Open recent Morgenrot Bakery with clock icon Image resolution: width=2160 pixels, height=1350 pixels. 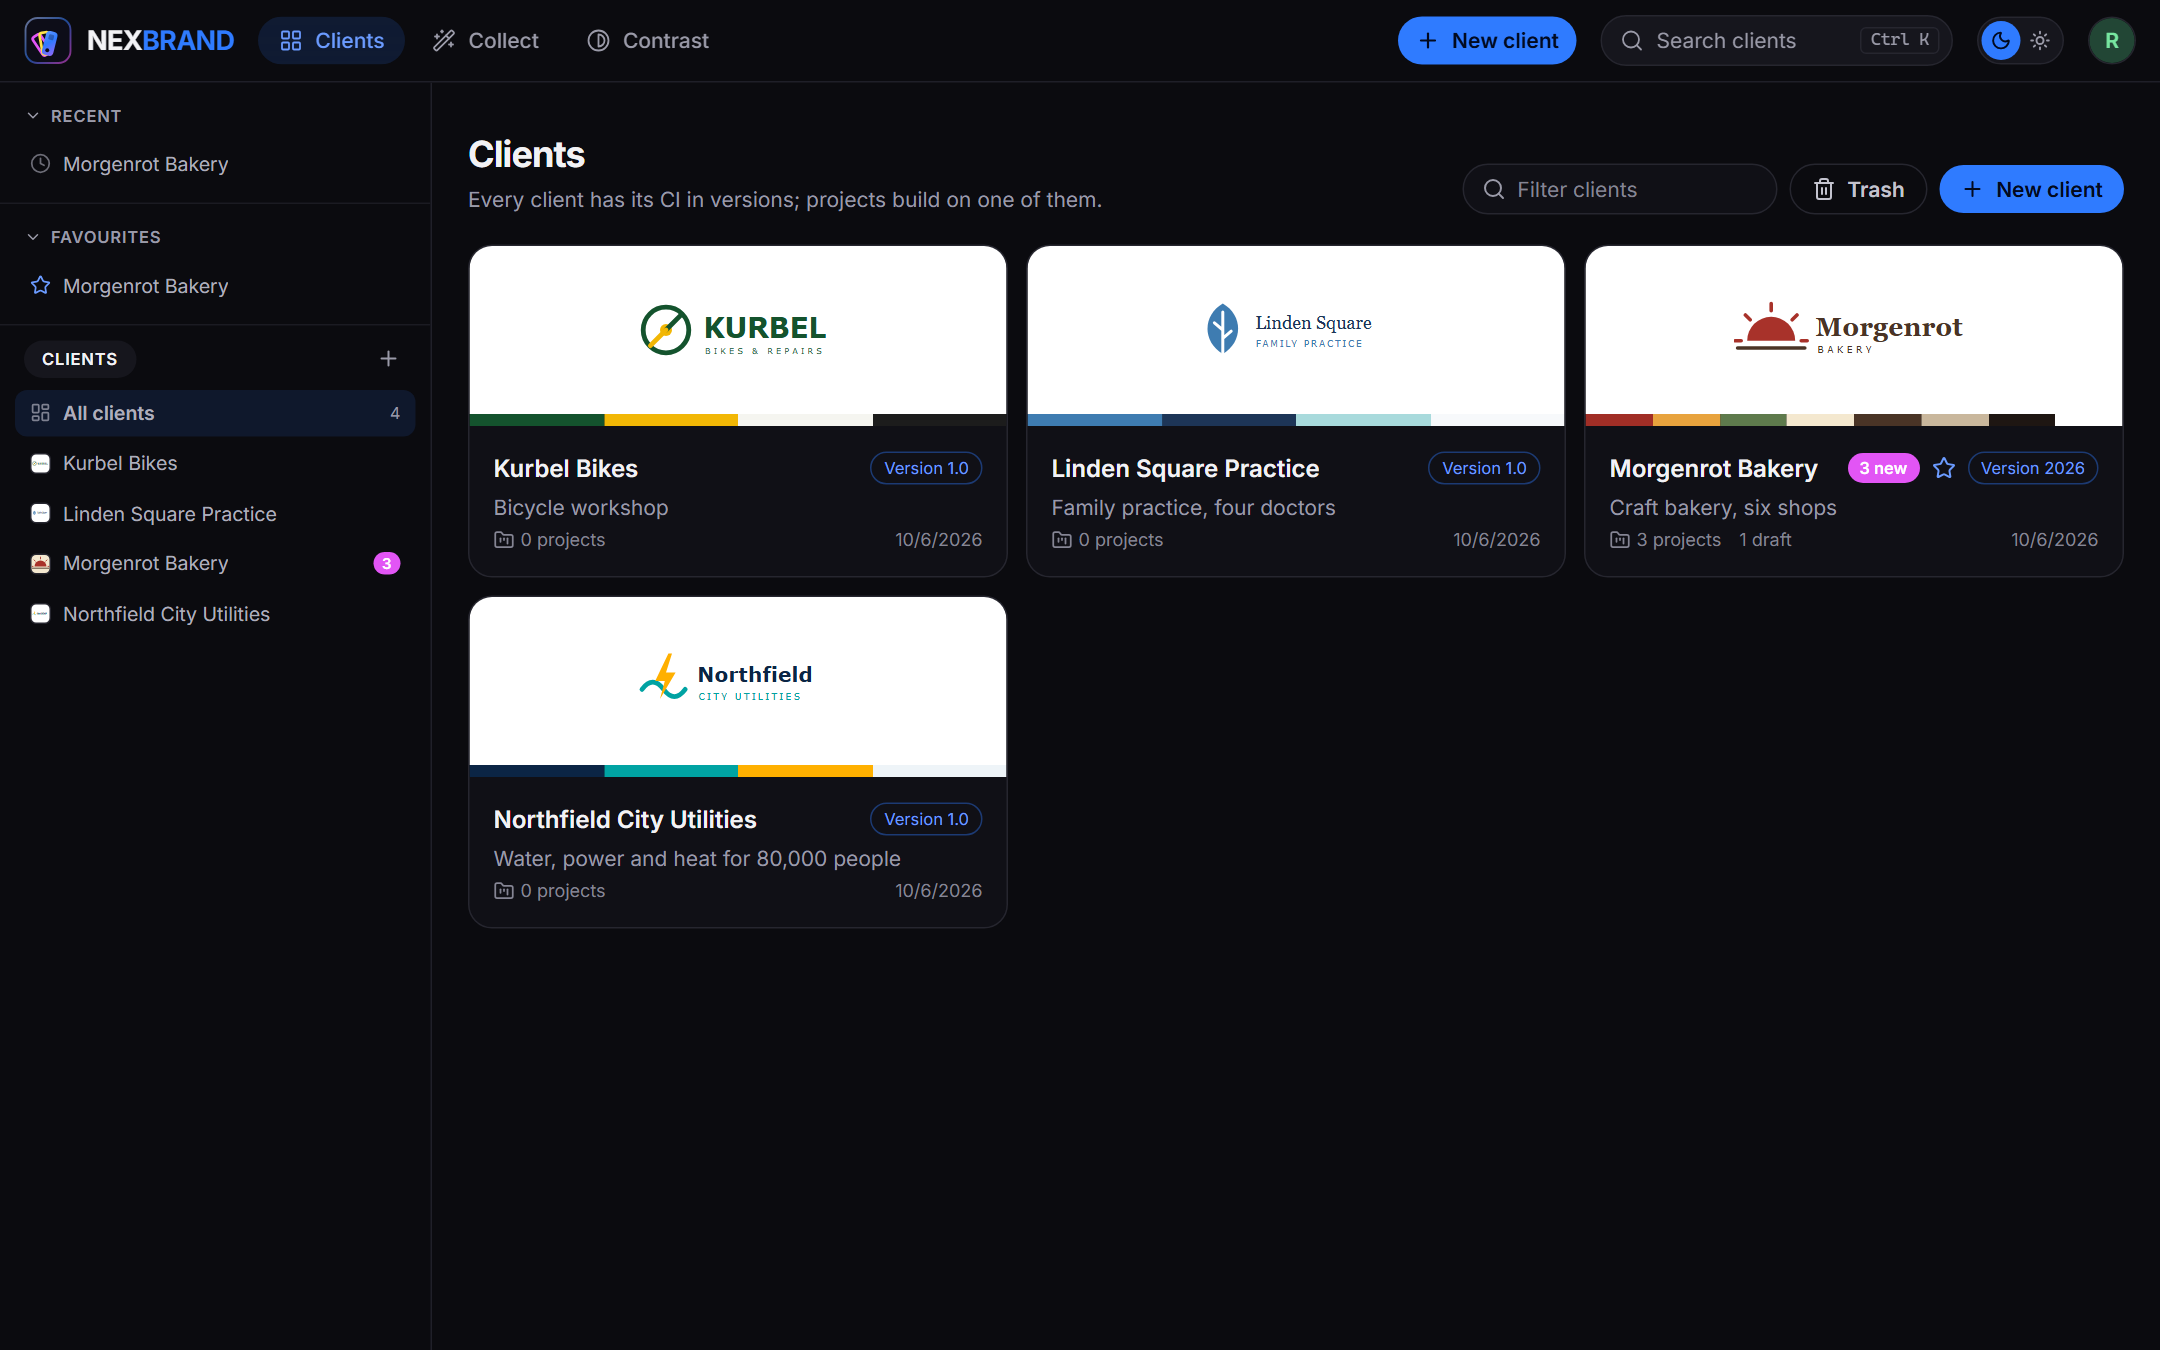[215, 164]
